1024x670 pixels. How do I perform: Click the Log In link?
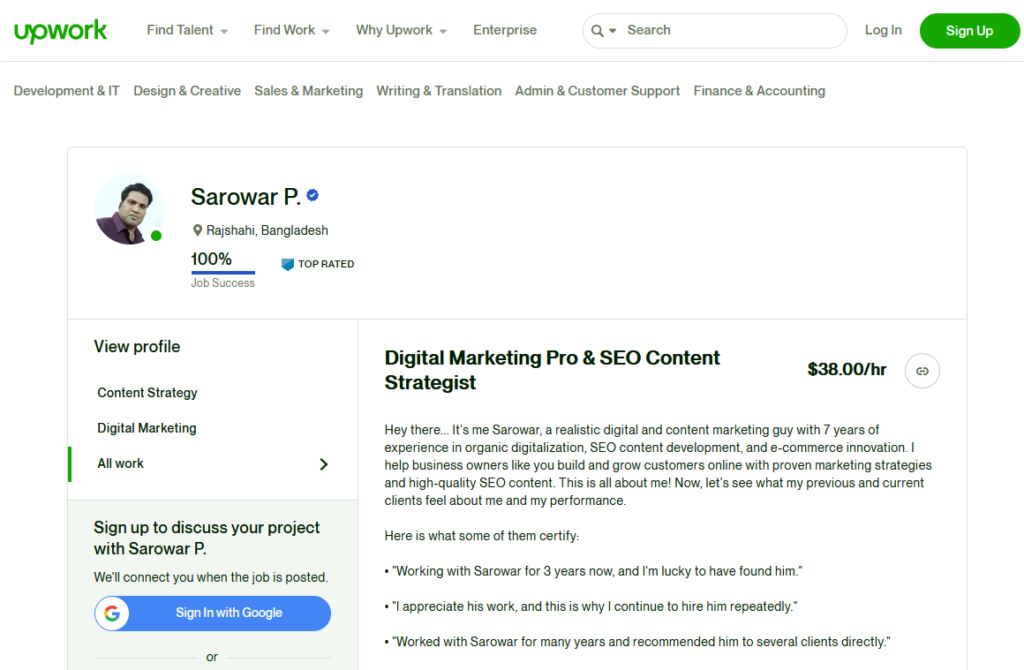click(x=883, y=30)
